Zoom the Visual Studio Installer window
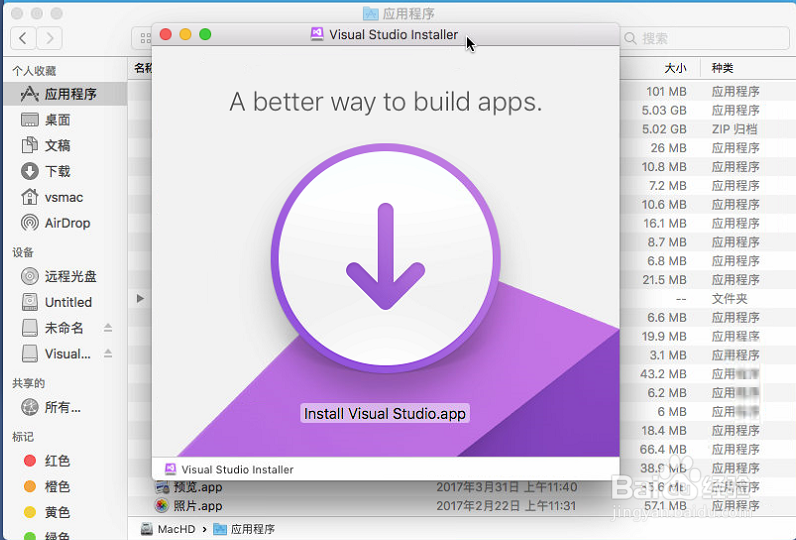This screenshot has height=540, width=796. click(205, 35)
